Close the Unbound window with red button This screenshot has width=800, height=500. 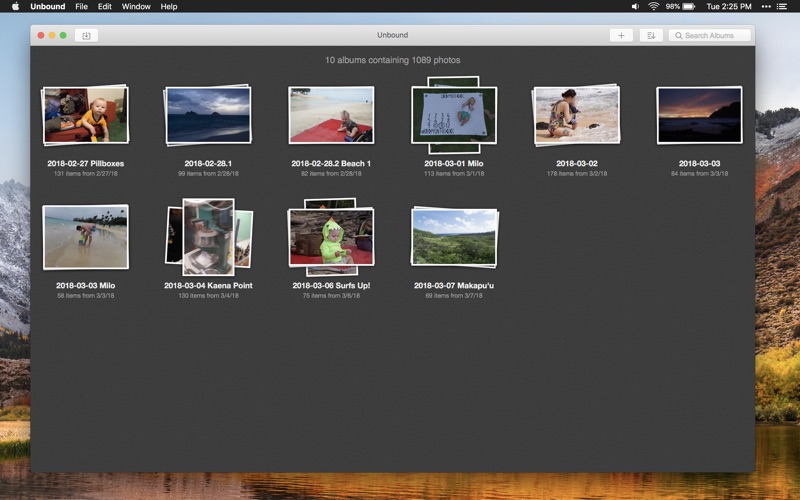point(41,35)
